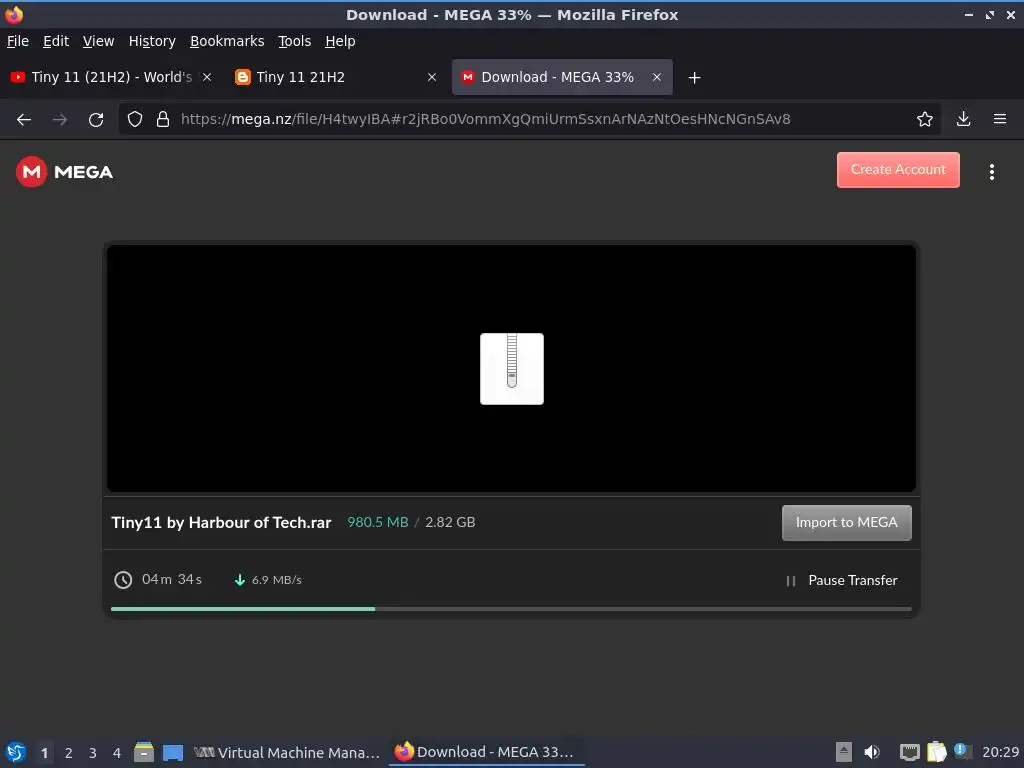Viewport: 1024px width, 768px height.
Task: Open the Help menu
Action: click(x=340, y=41)
